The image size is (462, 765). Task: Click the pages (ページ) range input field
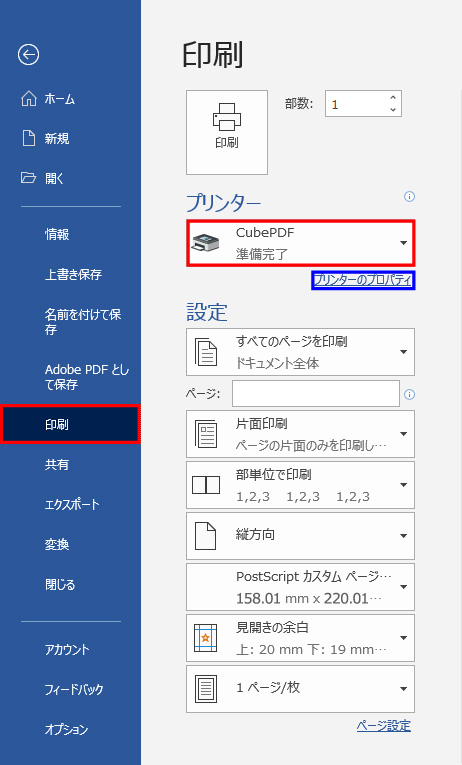[x=316, y=394]
